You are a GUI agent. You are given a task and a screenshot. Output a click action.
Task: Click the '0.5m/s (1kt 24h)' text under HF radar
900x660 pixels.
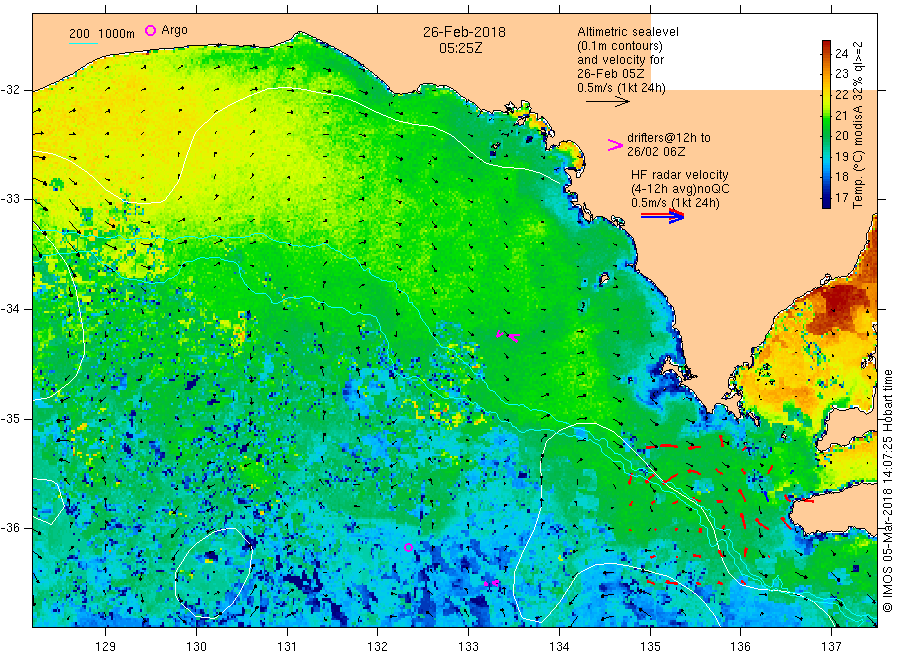tap(675, 203)
